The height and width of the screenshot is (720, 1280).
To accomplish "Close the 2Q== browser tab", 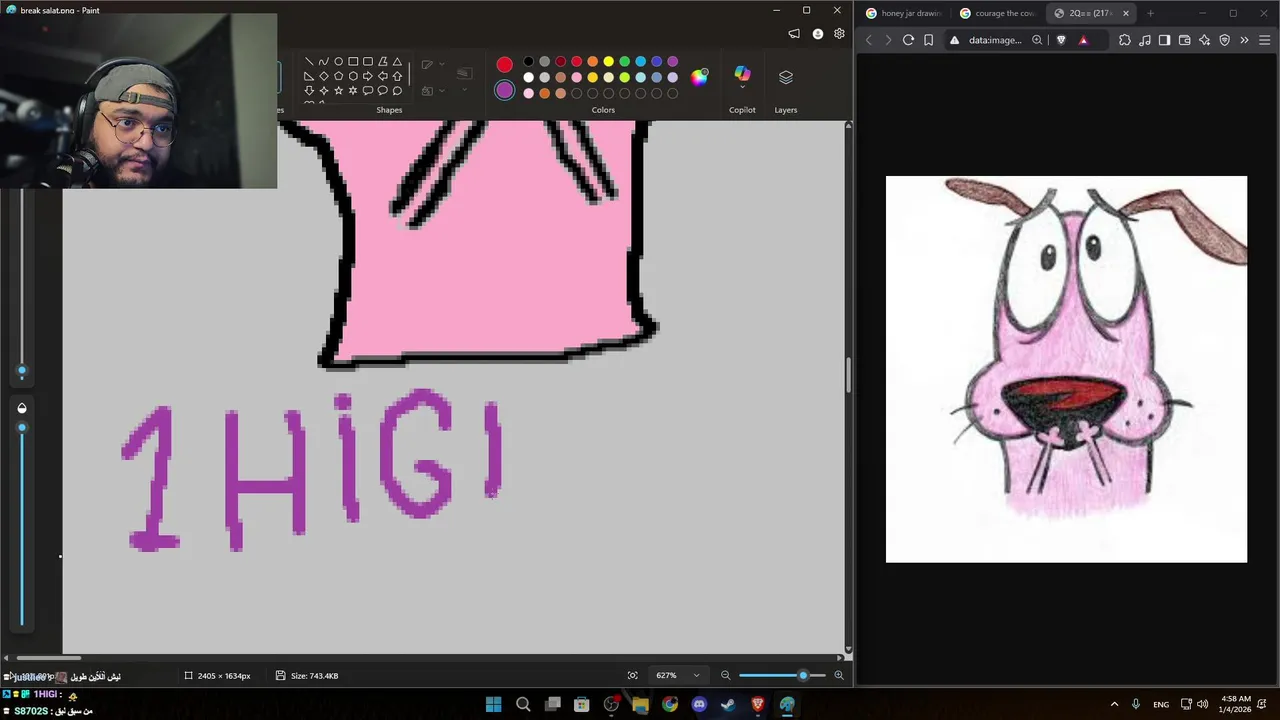I will (x=1126, y=13).
